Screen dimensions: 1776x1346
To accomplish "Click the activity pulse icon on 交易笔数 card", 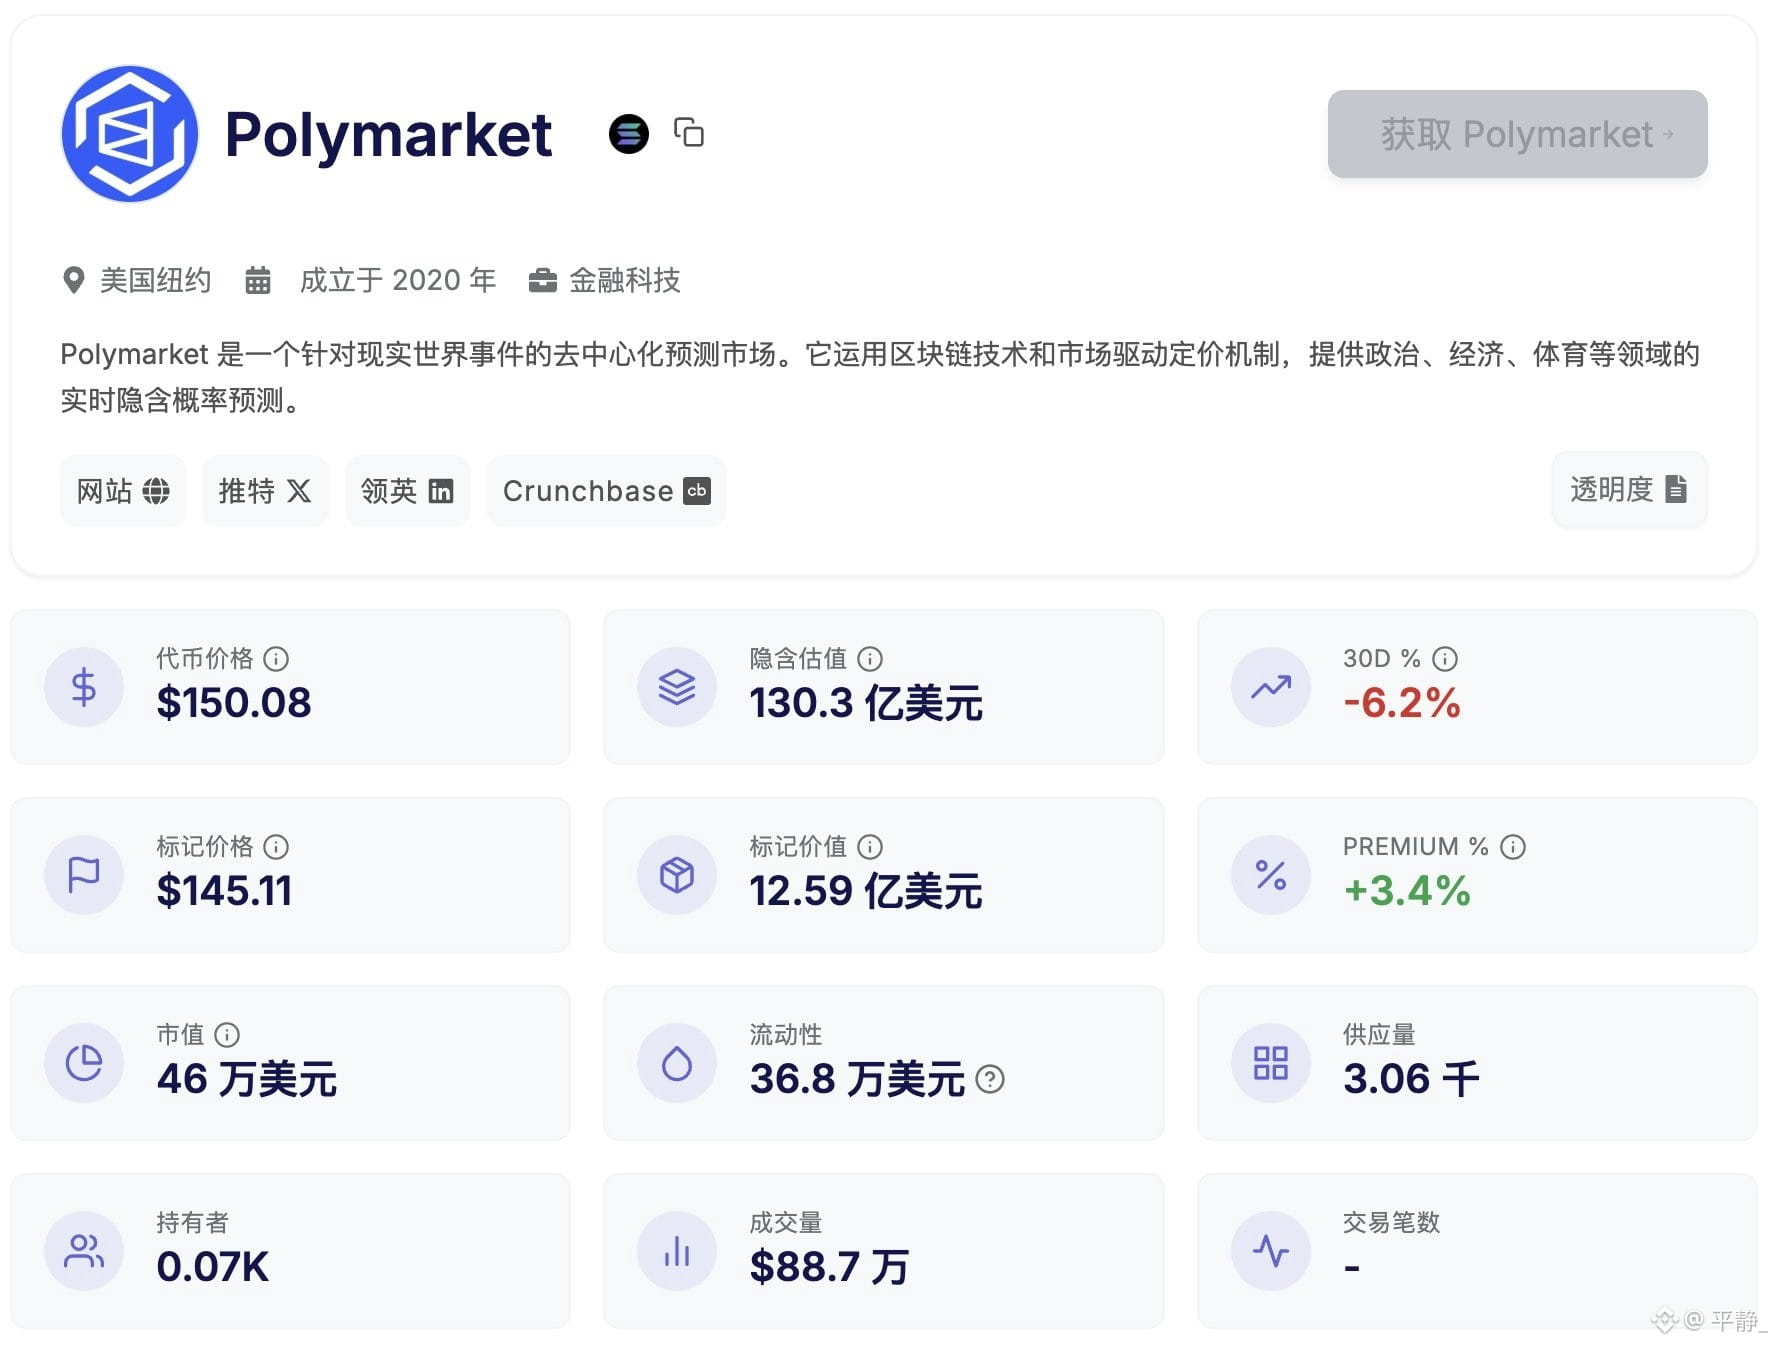I will click(x=1271, y=1251).
